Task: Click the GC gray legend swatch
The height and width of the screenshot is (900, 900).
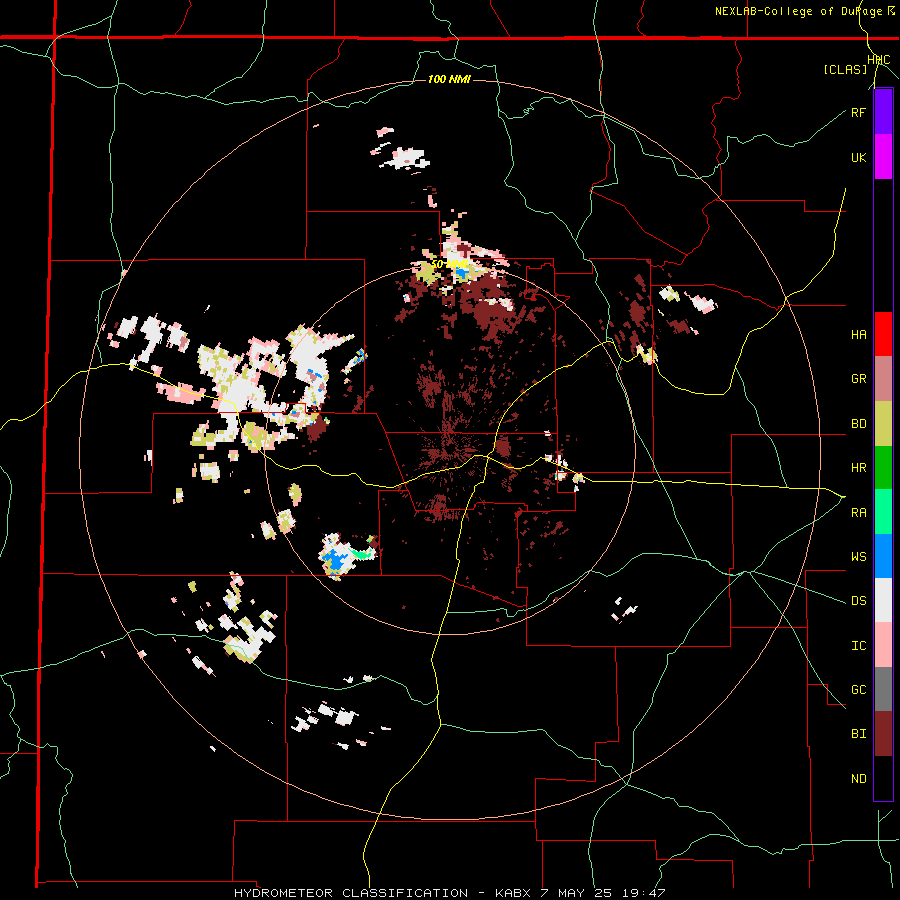Action: pos(883,689)
